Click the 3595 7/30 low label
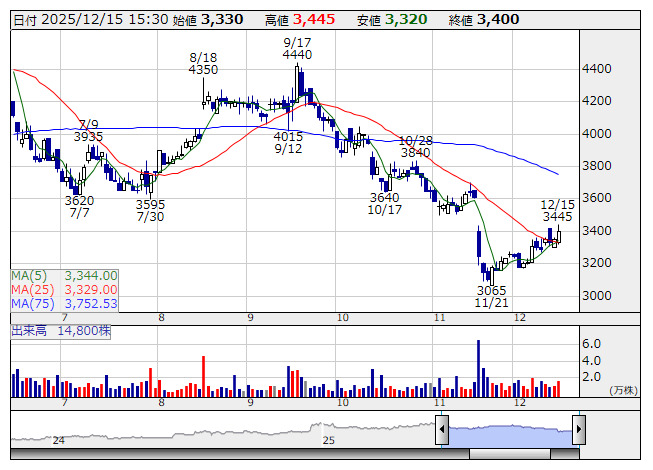The height and width of the screenshot is (470, 653). click(x=150, y=211)
